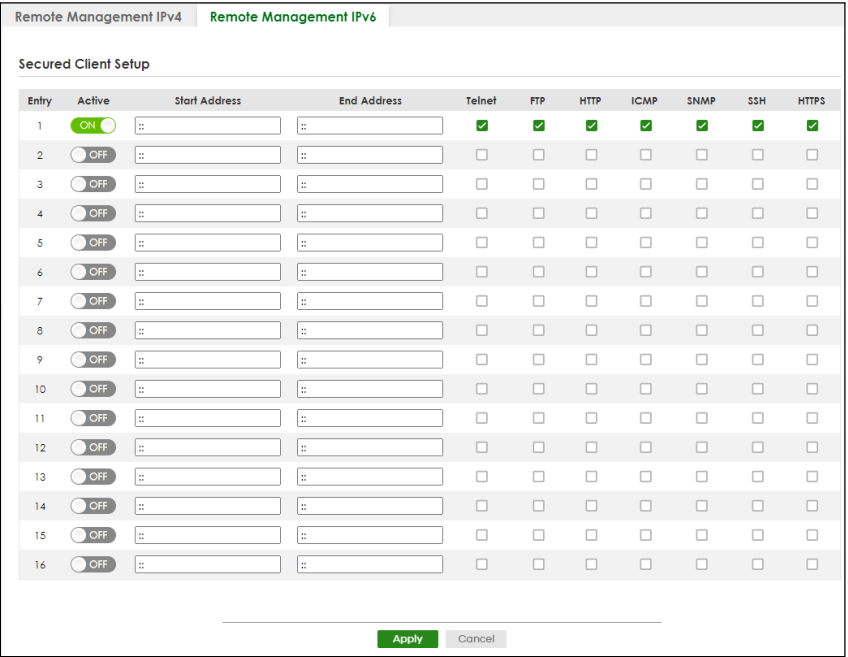Uncheck SSH for entry 1

(x=758, y=125)
